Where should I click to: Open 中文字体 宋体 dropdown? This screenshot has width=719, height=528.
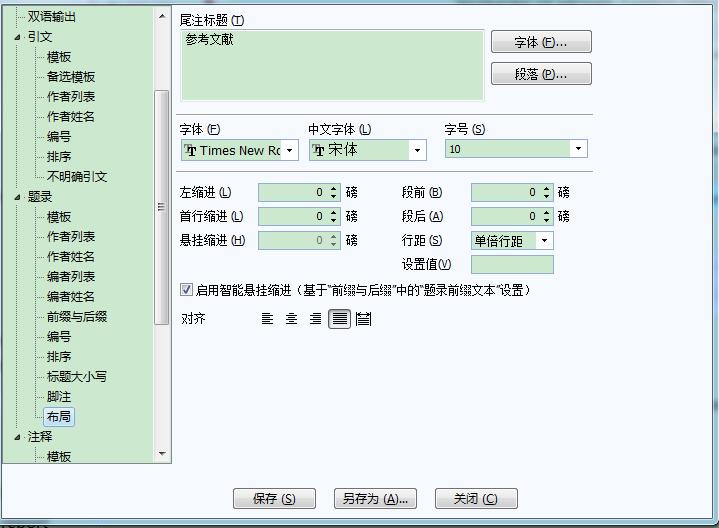click(x=417, y=150)
